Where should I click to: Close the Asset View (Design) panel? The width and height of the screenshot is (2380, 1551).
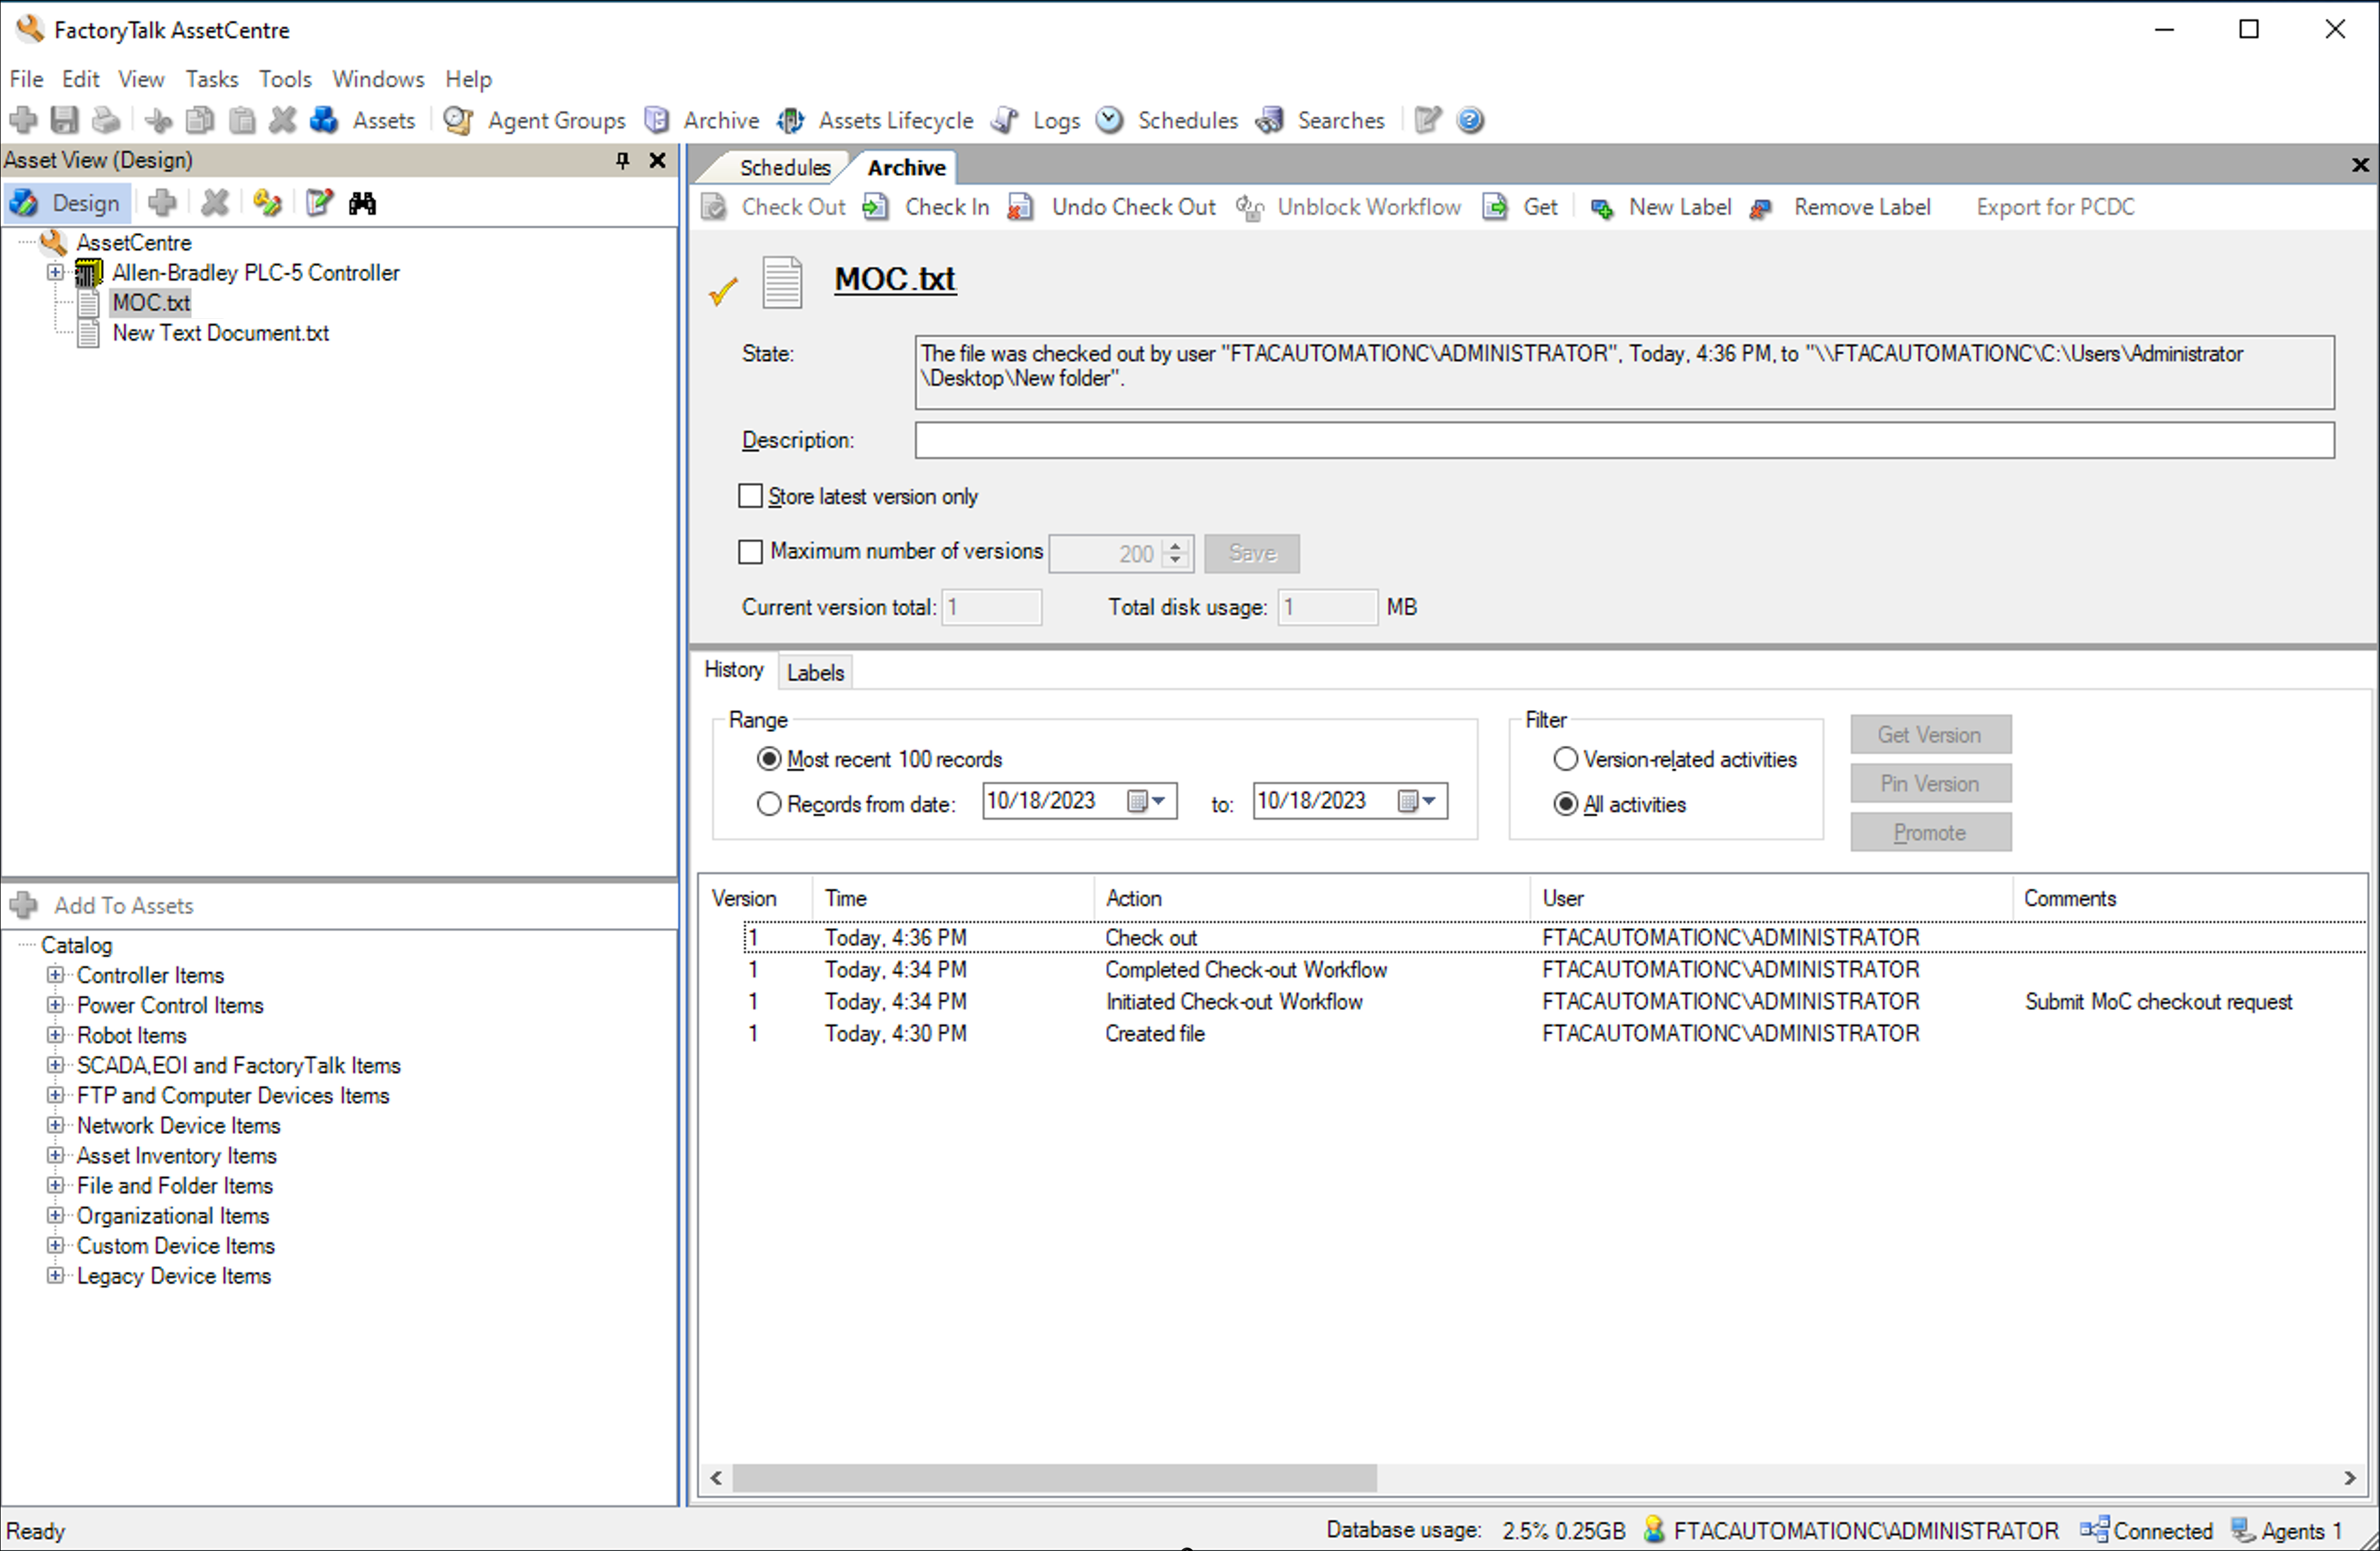tap(657, 160)
